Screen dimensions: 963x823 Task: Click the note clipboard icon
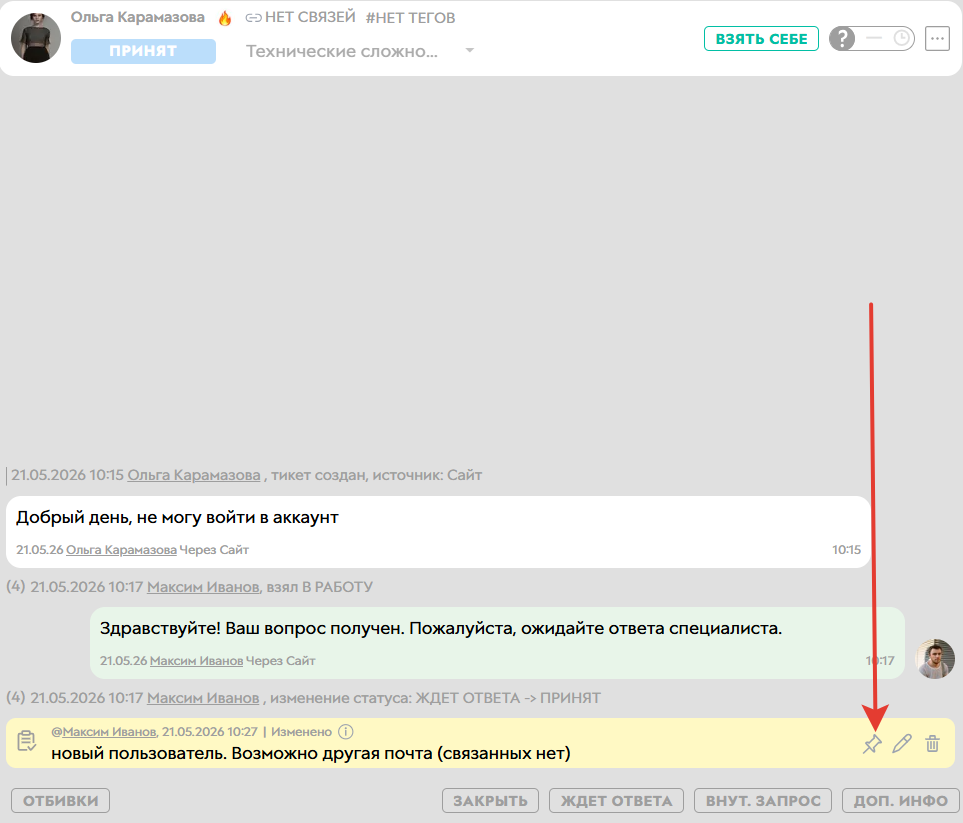pos(26,741)
